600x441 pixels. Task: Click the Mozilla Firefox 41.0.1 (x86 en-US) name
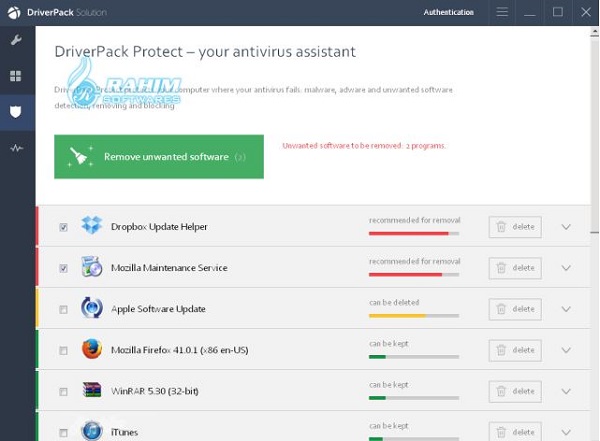(x=179, y=350)
